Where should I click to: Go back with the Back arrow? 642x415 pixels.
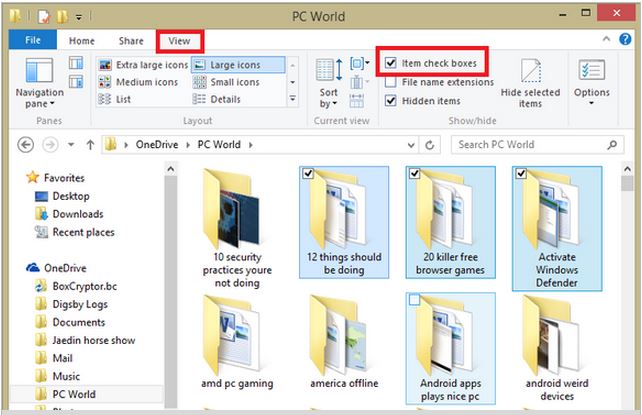[25, 144]
